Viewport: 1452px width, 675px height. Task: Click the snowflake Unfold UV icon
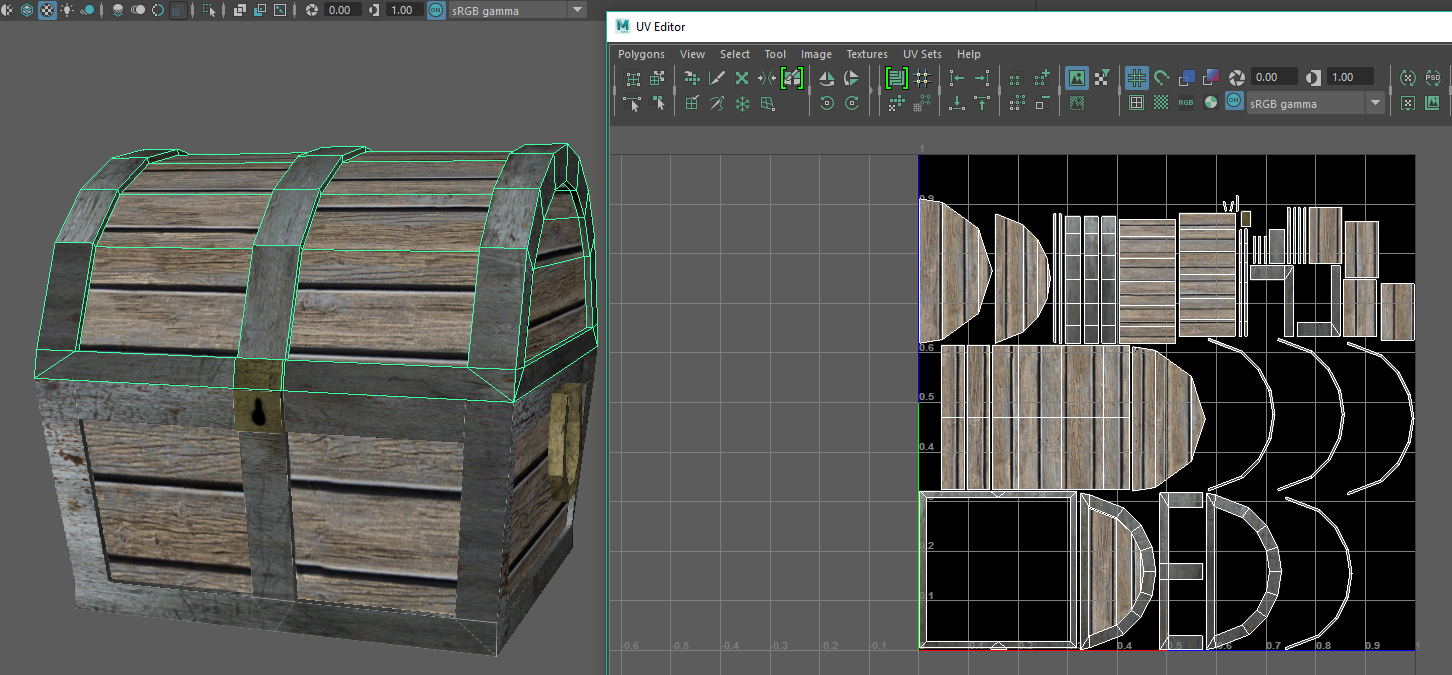742,103
